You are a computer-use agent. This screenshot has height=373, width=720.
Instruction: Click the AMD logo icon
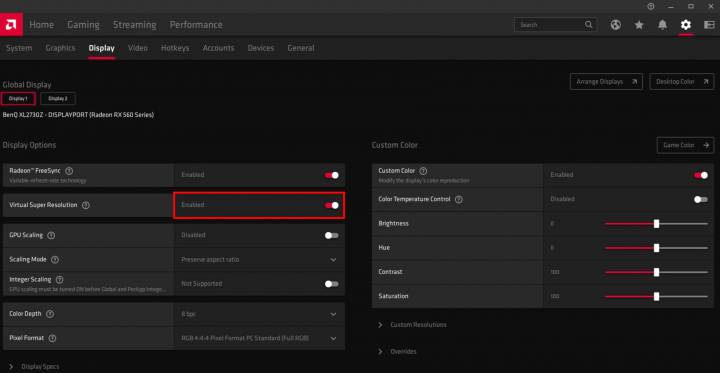[x=11, y=24]
